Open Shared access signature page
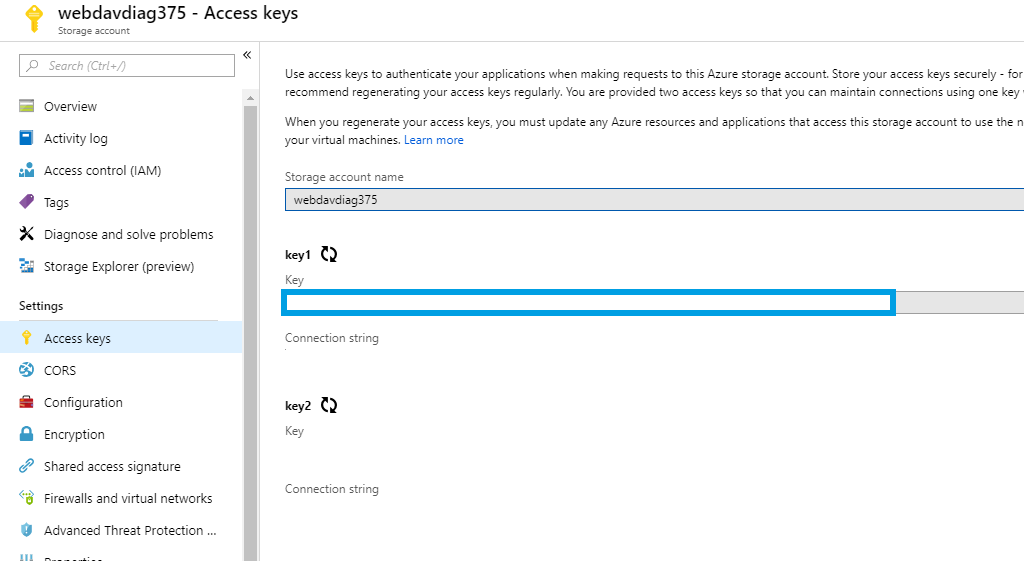This screenshot has width=1024, height=561. pyautogui.click(x=112, y=467)
